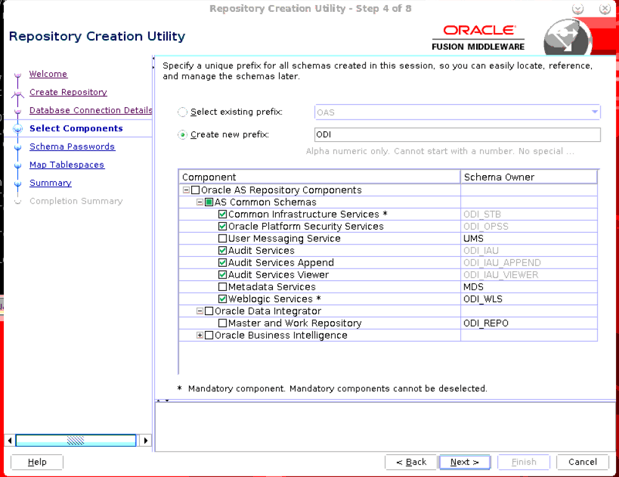The image size is (619, 477).
Task: Click Map Tablespaces step marker icon
Action: tap(17, 165)
